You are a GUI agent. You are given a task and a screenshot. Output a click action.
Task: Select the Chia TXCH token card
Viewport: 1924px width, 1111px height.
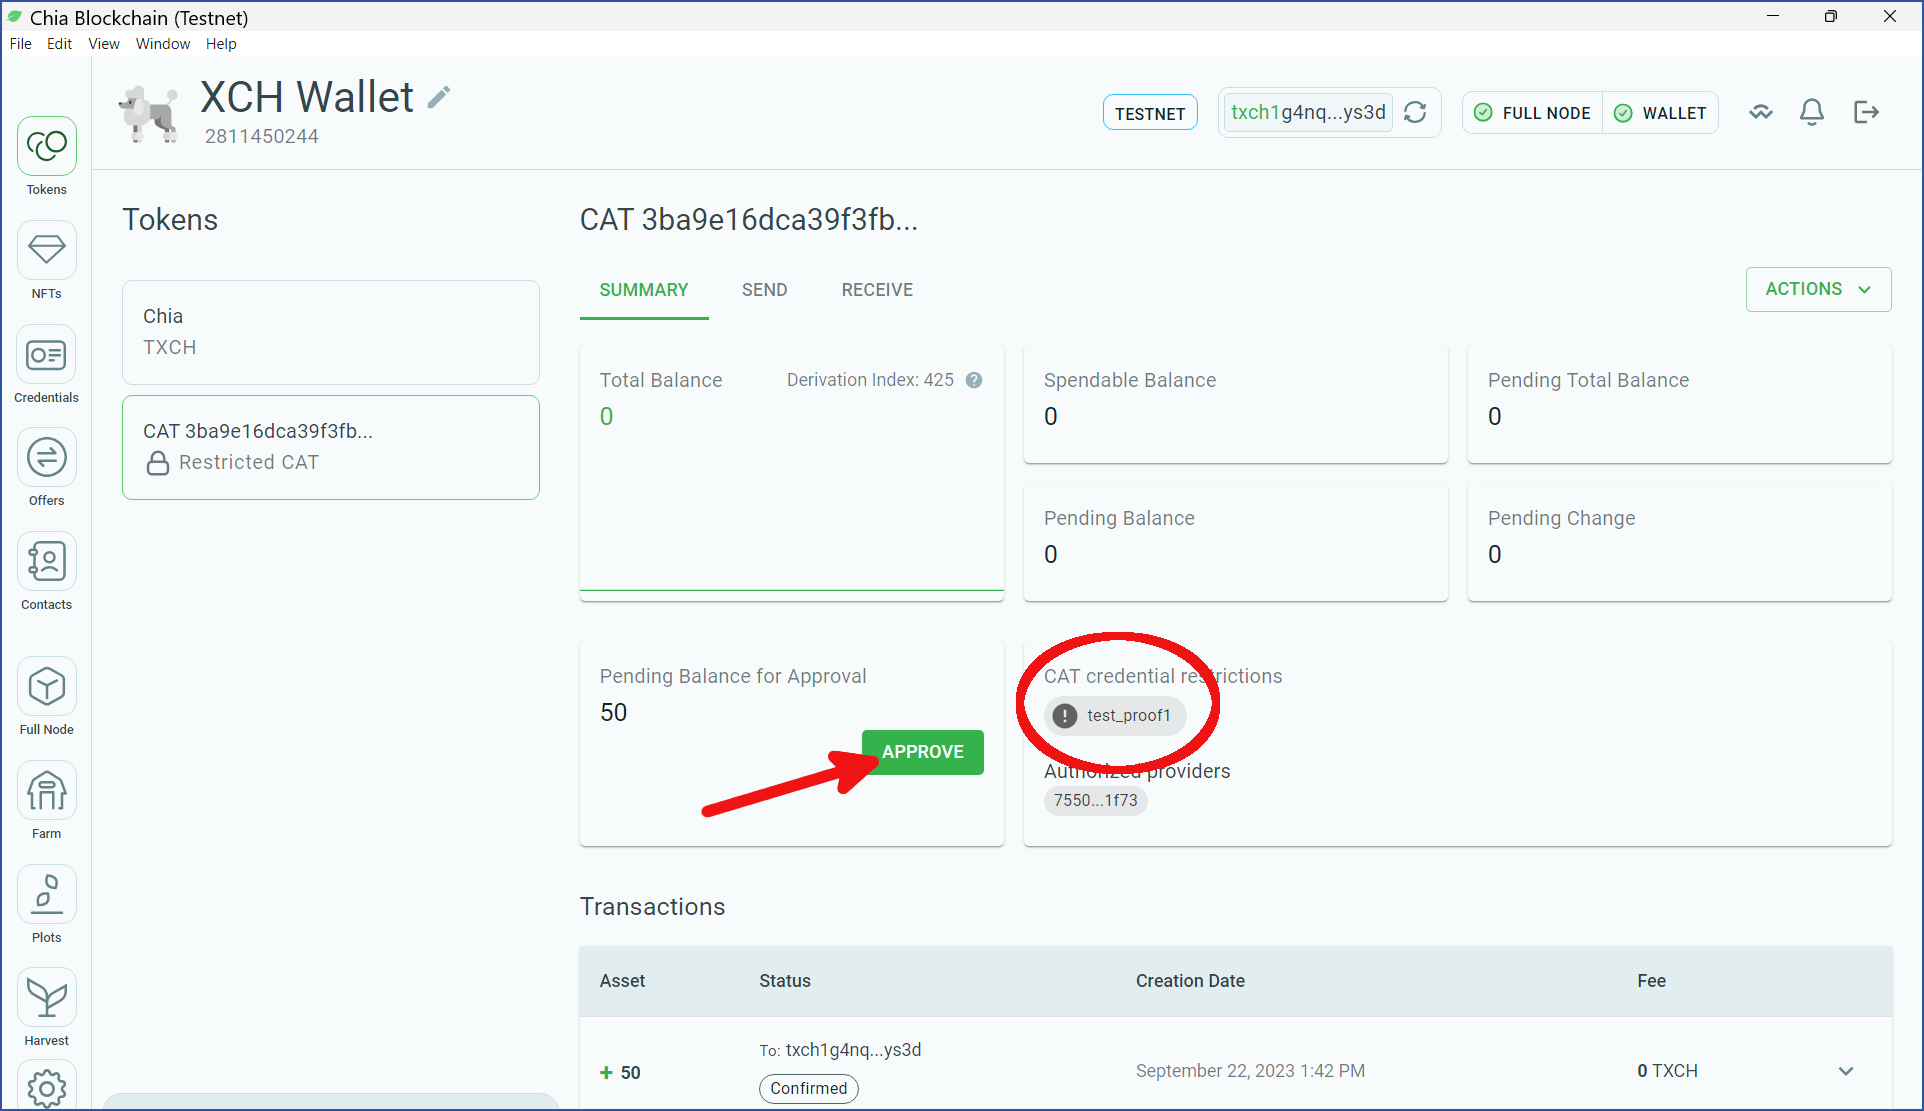point(331,332)
